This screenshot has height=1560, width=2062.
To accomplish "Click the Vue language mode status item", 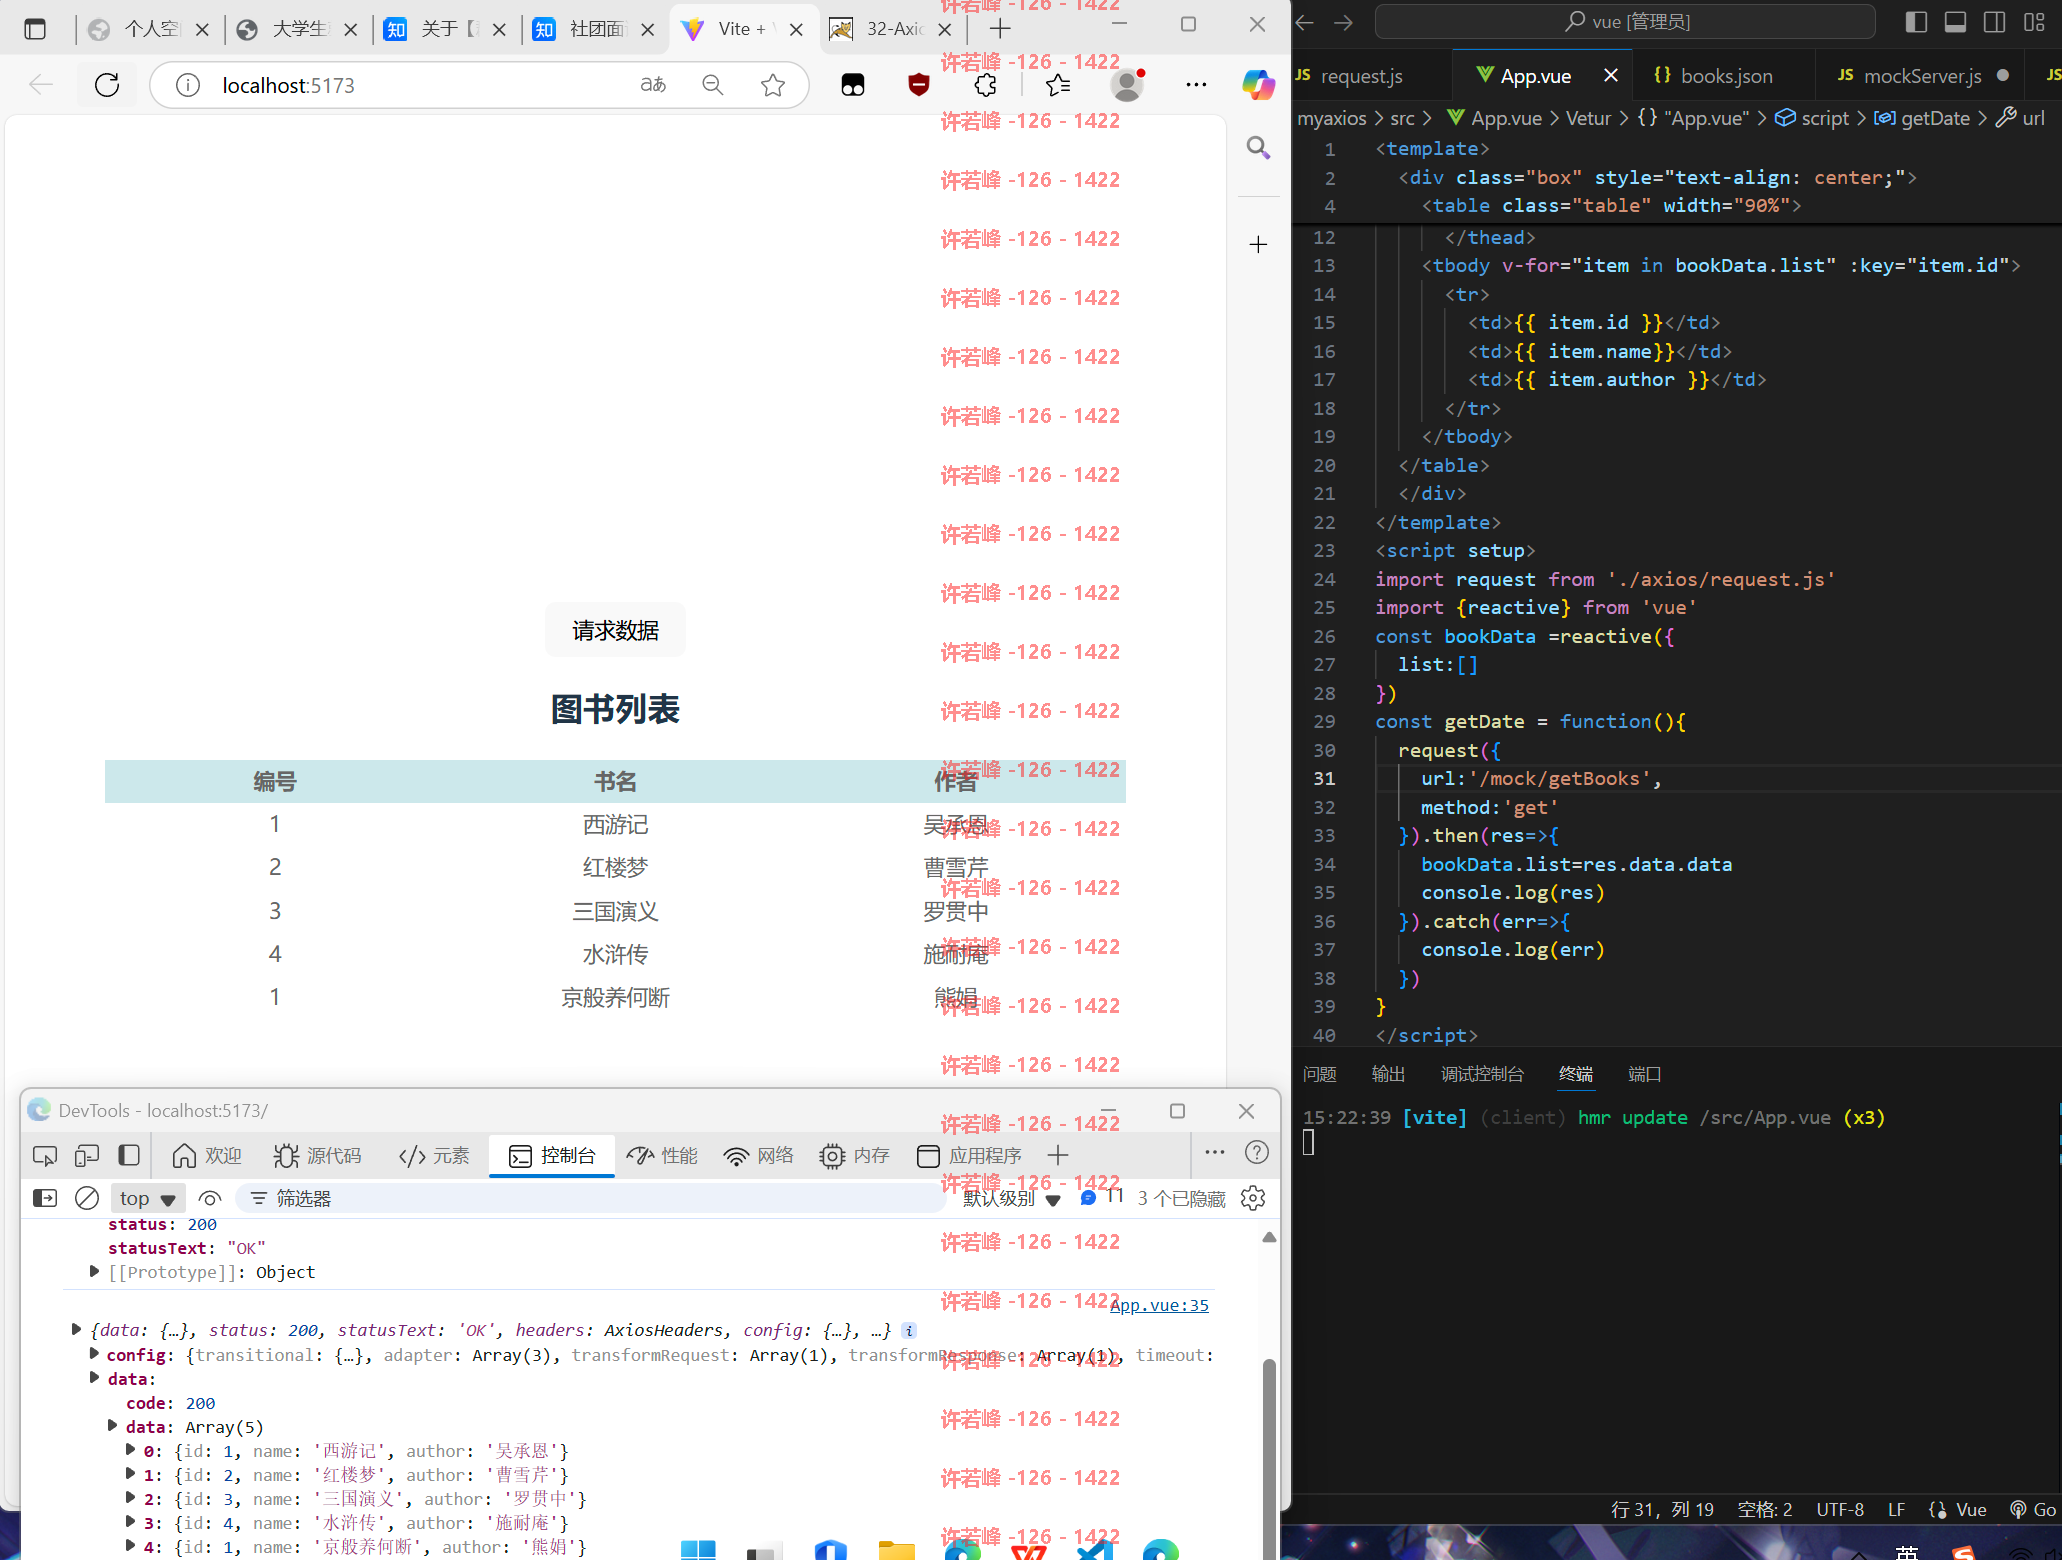I will 1958,1510.
